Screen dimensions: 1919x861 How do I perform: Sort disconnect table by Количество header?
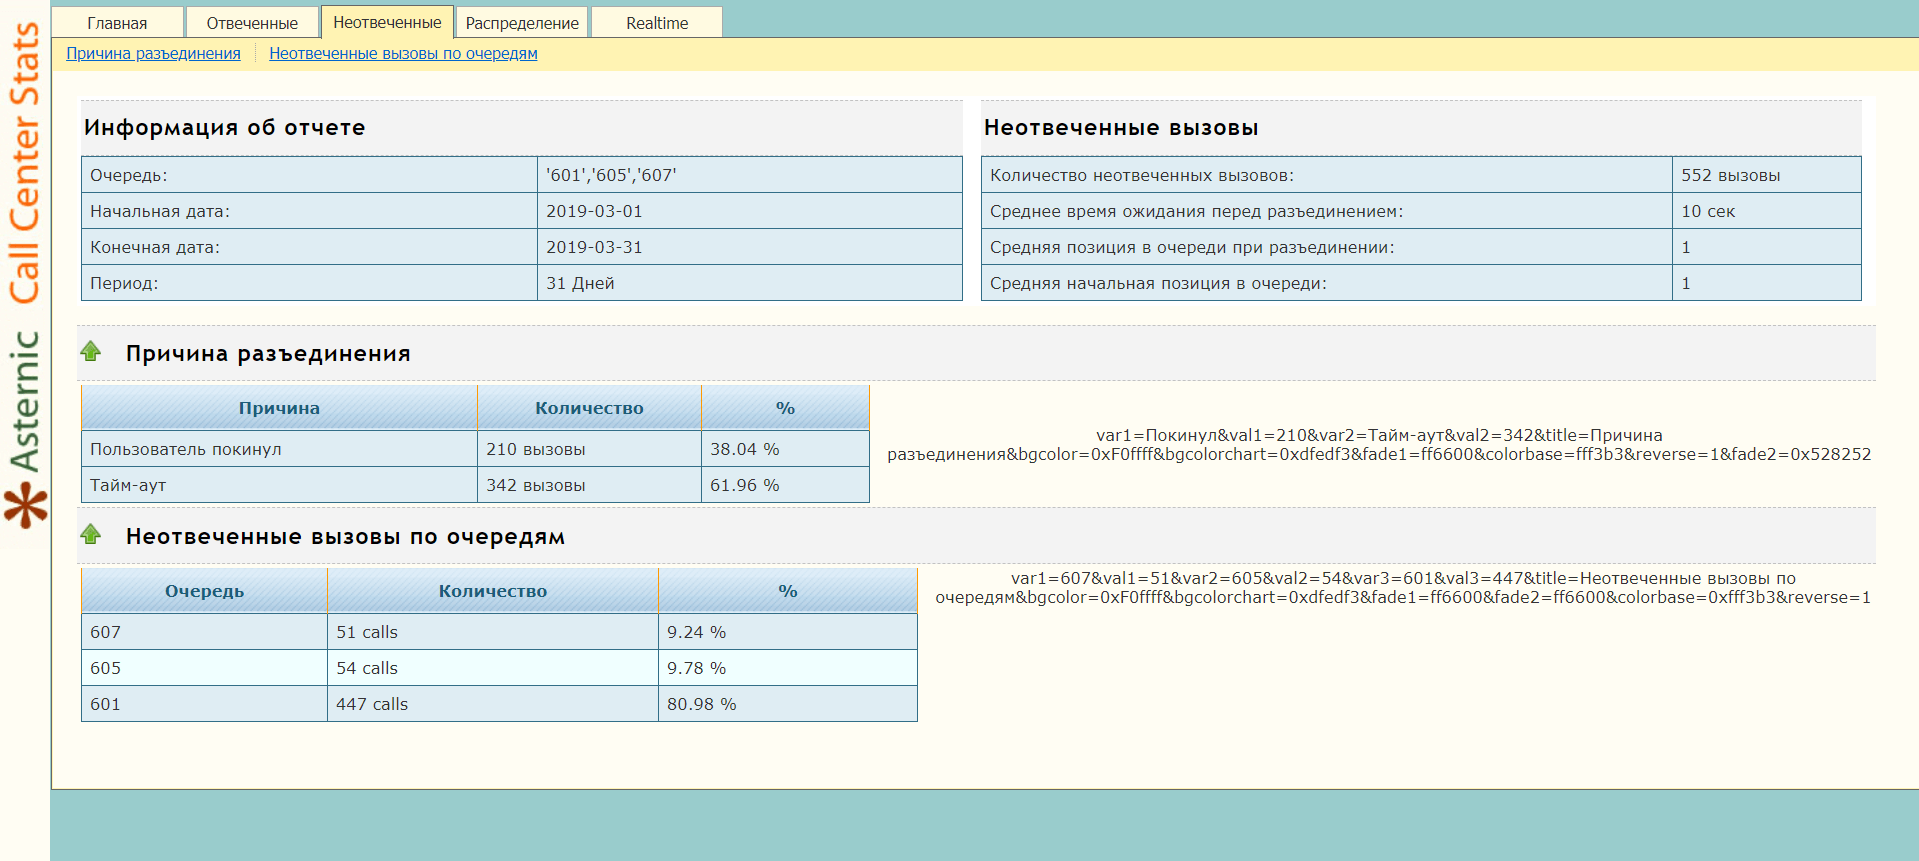(589, 408)
